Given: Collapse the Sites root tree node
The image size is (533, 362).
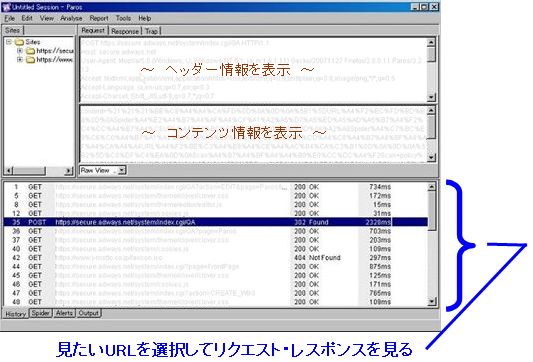Looking at the screenshot, I should [x=9, y=42].
